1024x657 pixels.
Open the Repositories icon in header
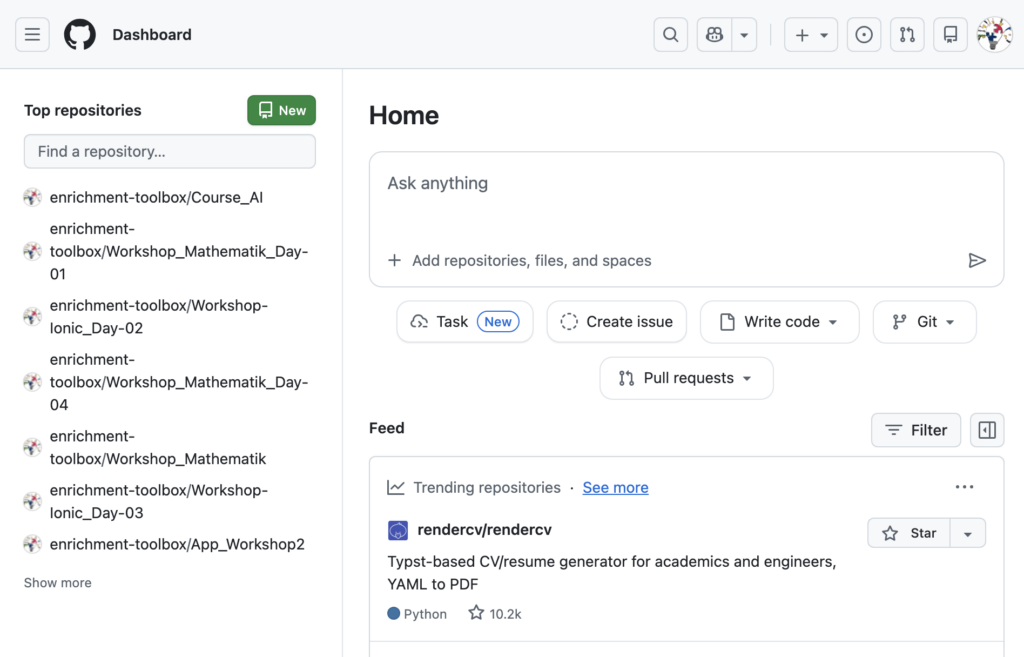(950, 35)
